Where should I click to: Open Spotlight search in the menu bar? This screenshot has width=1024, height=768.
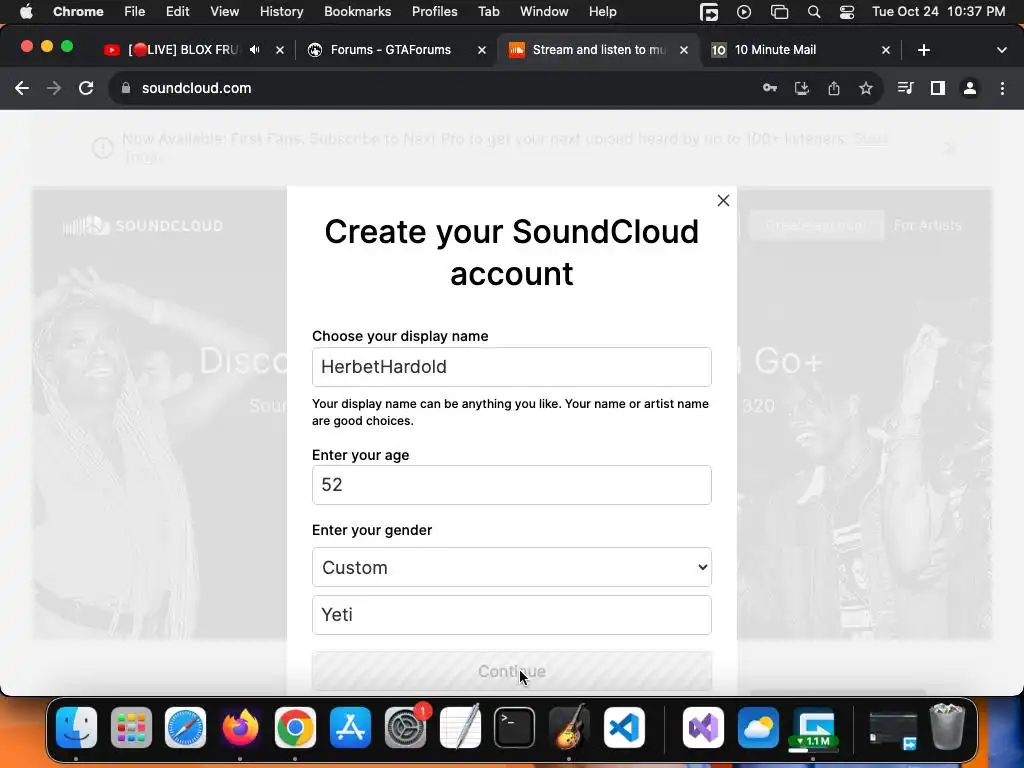[814, 12]
